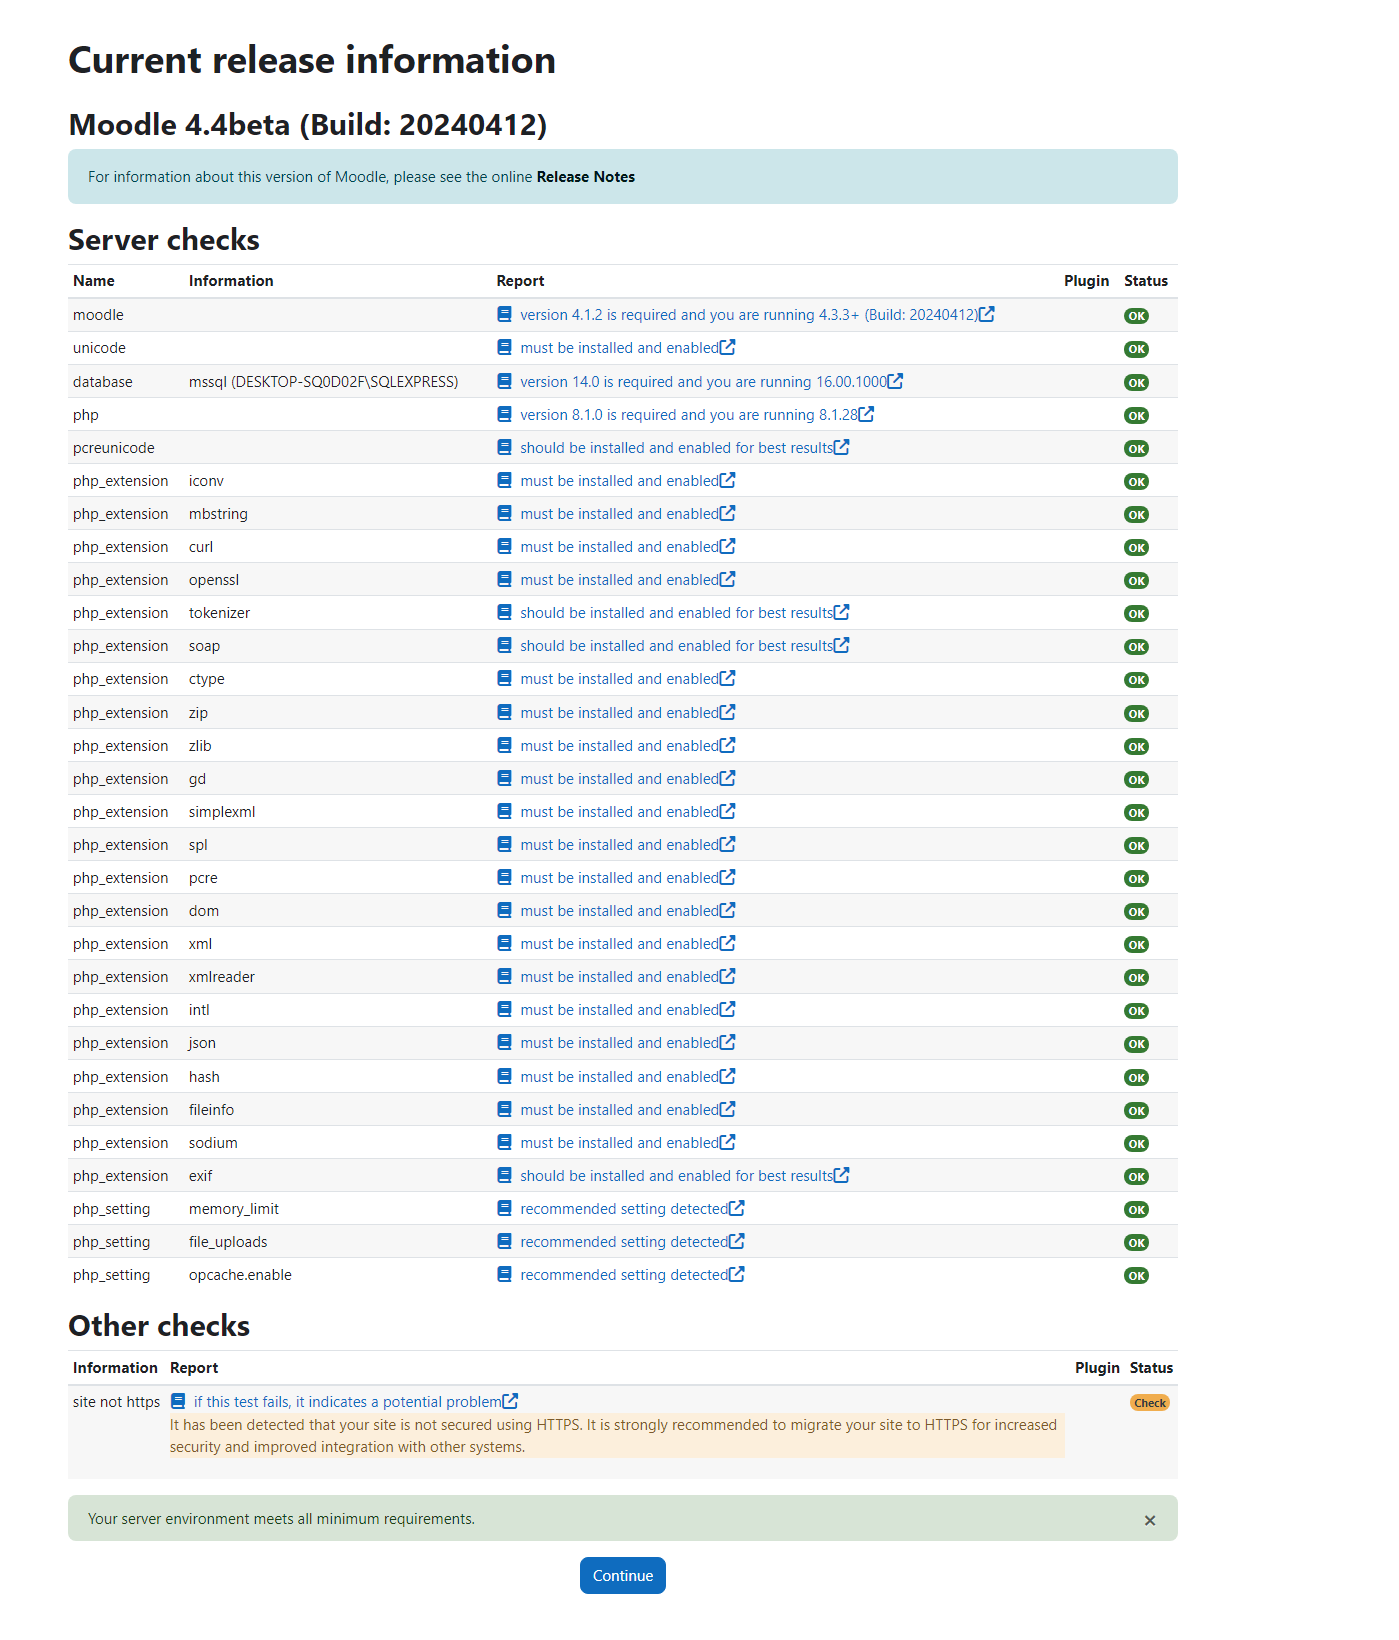Open the Release Notes link
1399x1640 pixels.
click(x=586, y=177)
